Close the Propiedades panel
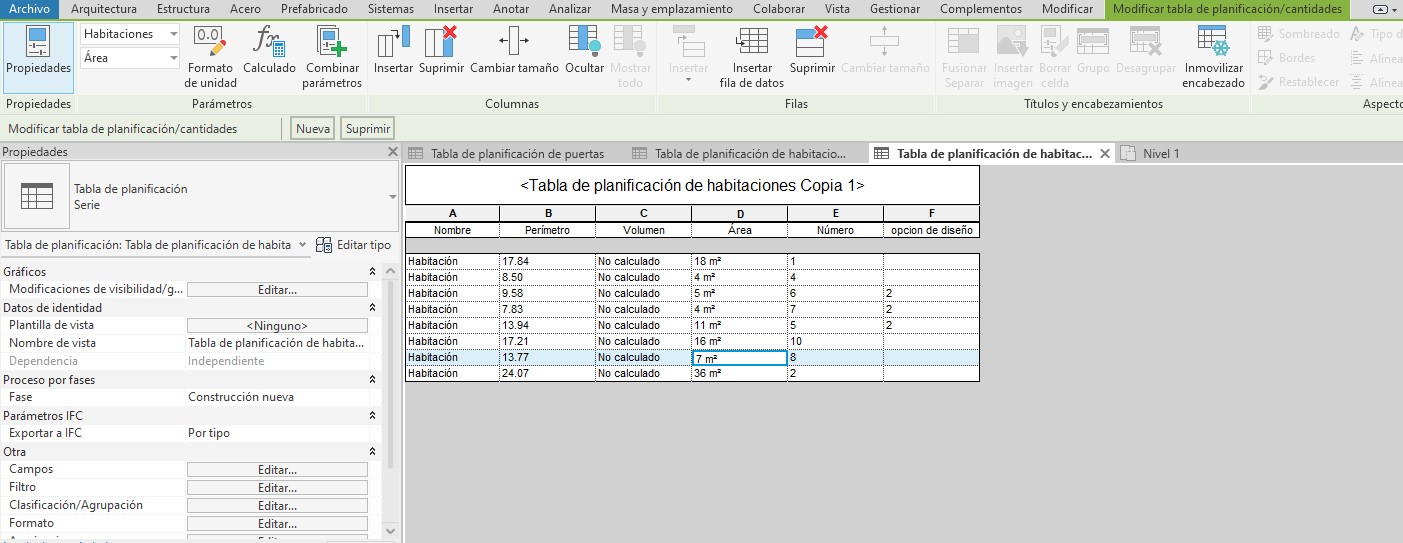Viewport: 1403px width, 543px height. [393, 152]
